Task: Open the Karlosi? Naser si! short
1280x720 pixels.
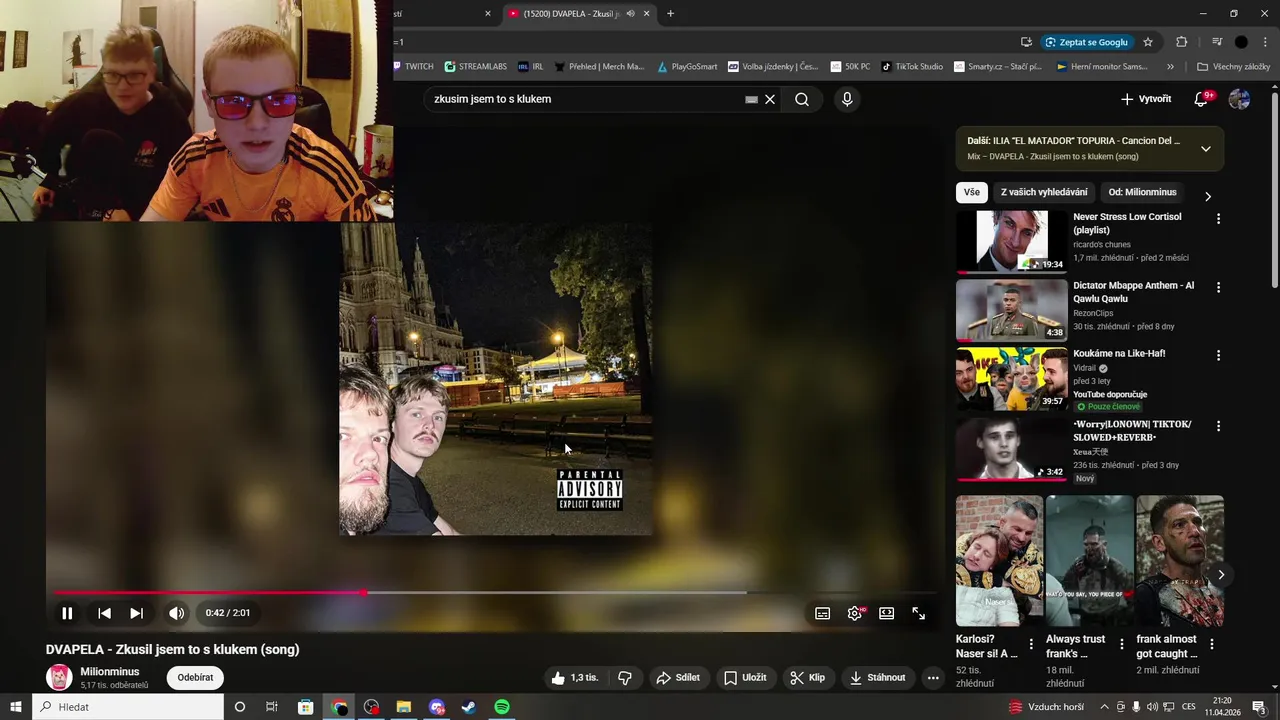Action: [999, 561]
